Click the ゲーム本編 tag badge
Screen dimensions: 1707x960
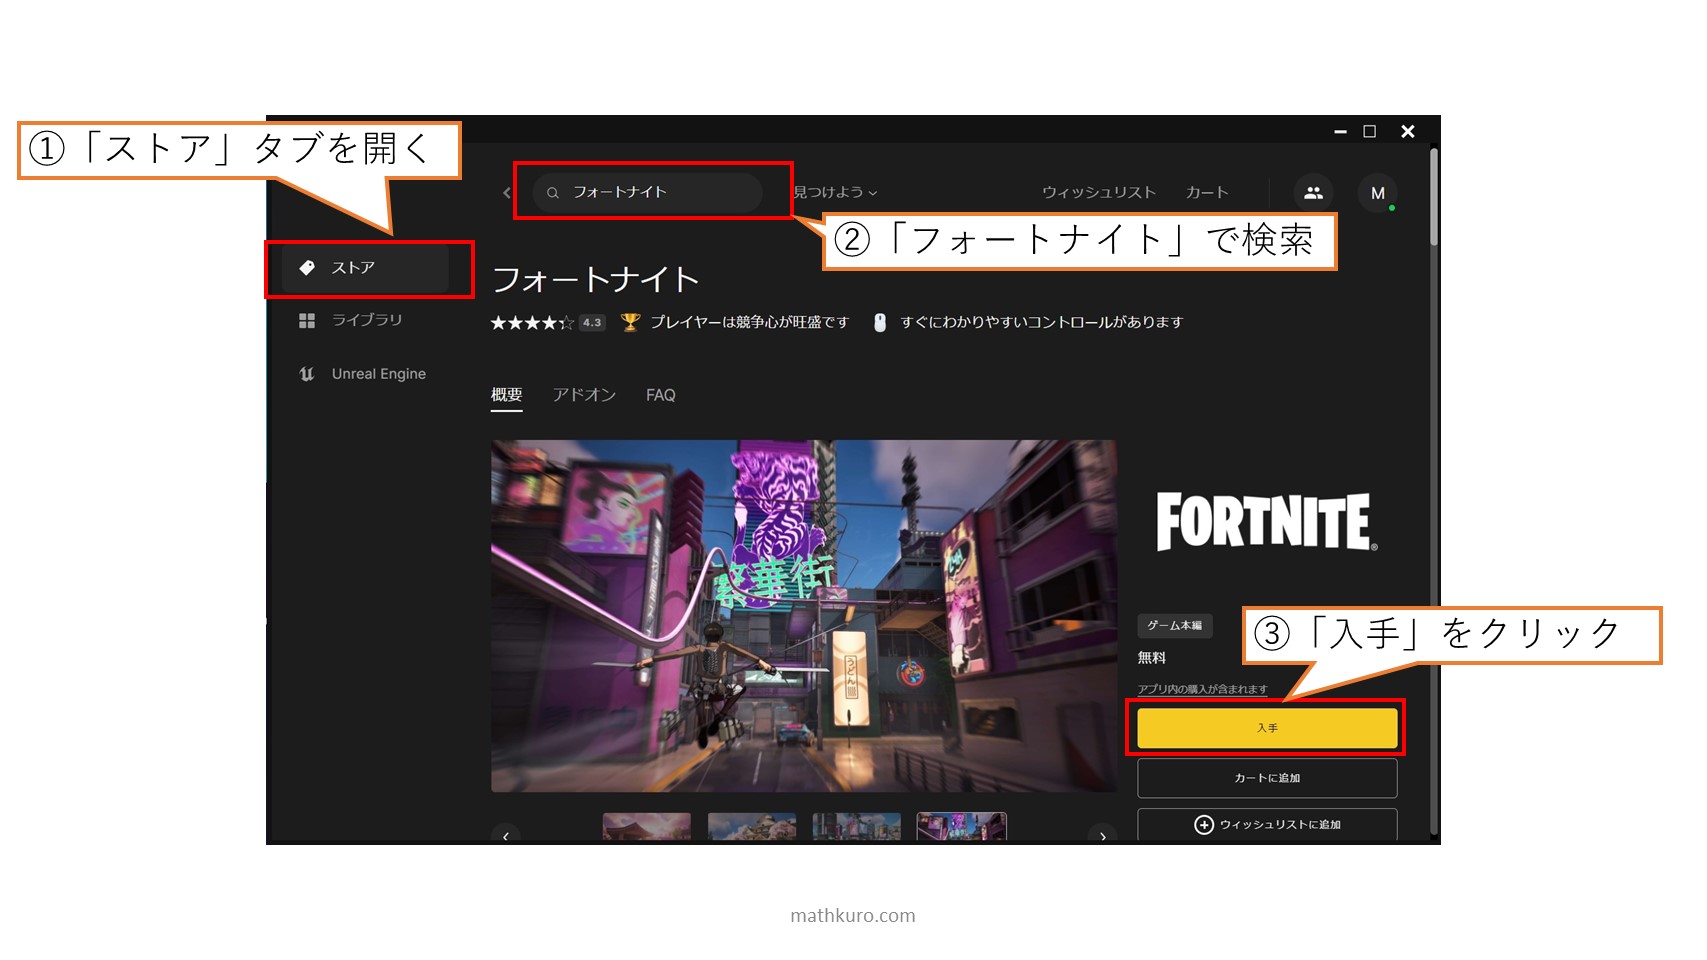coord(1175,625)
